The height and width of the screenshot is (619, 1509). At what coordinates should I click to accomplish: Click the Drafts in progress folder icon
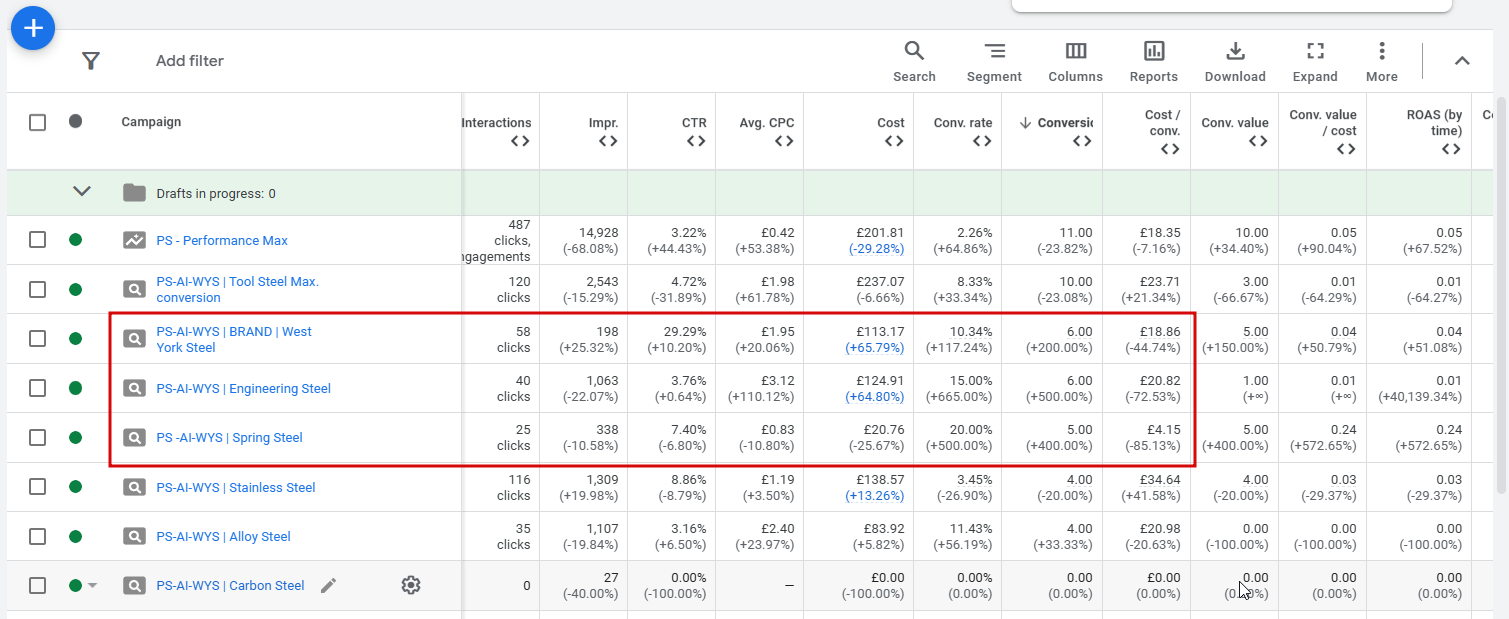(x=134, y=193)
